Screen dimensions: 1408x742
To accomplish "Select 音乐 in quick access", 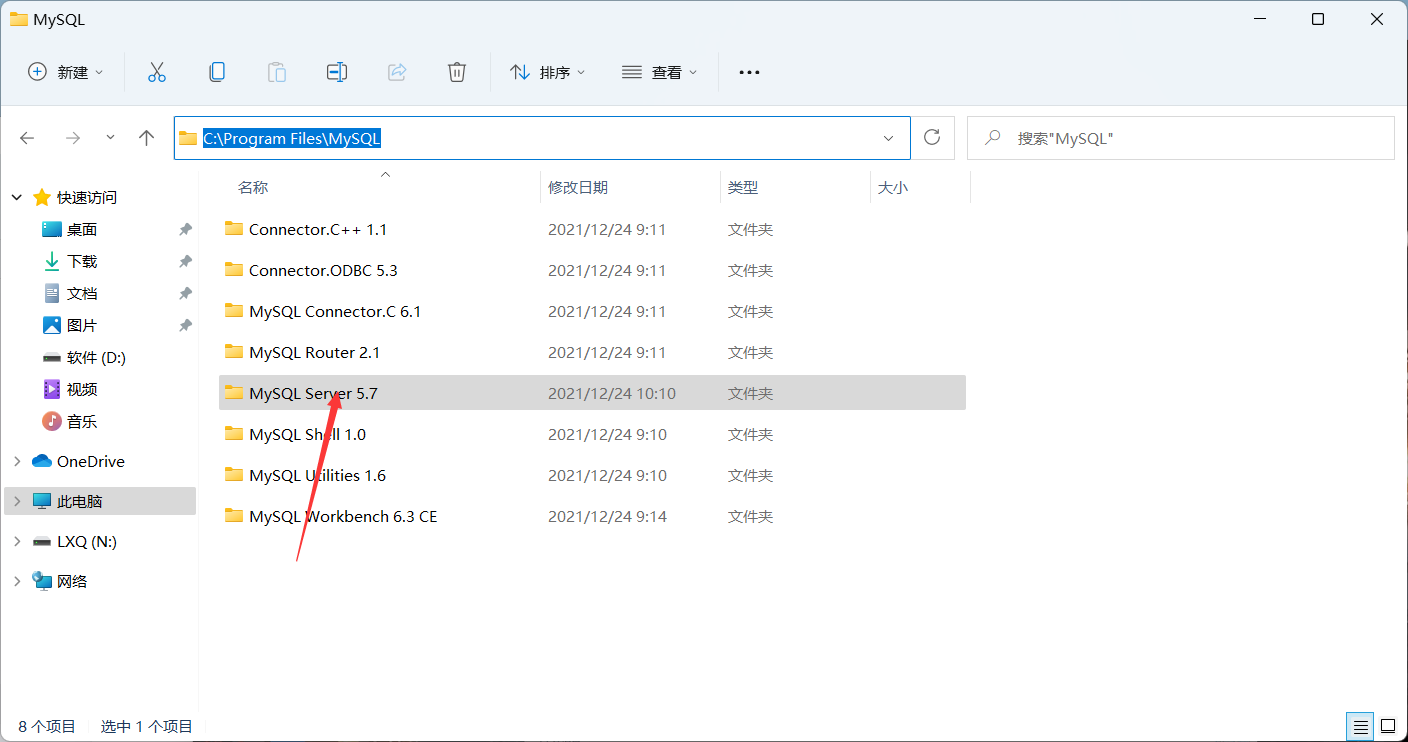I will [82, 422].
